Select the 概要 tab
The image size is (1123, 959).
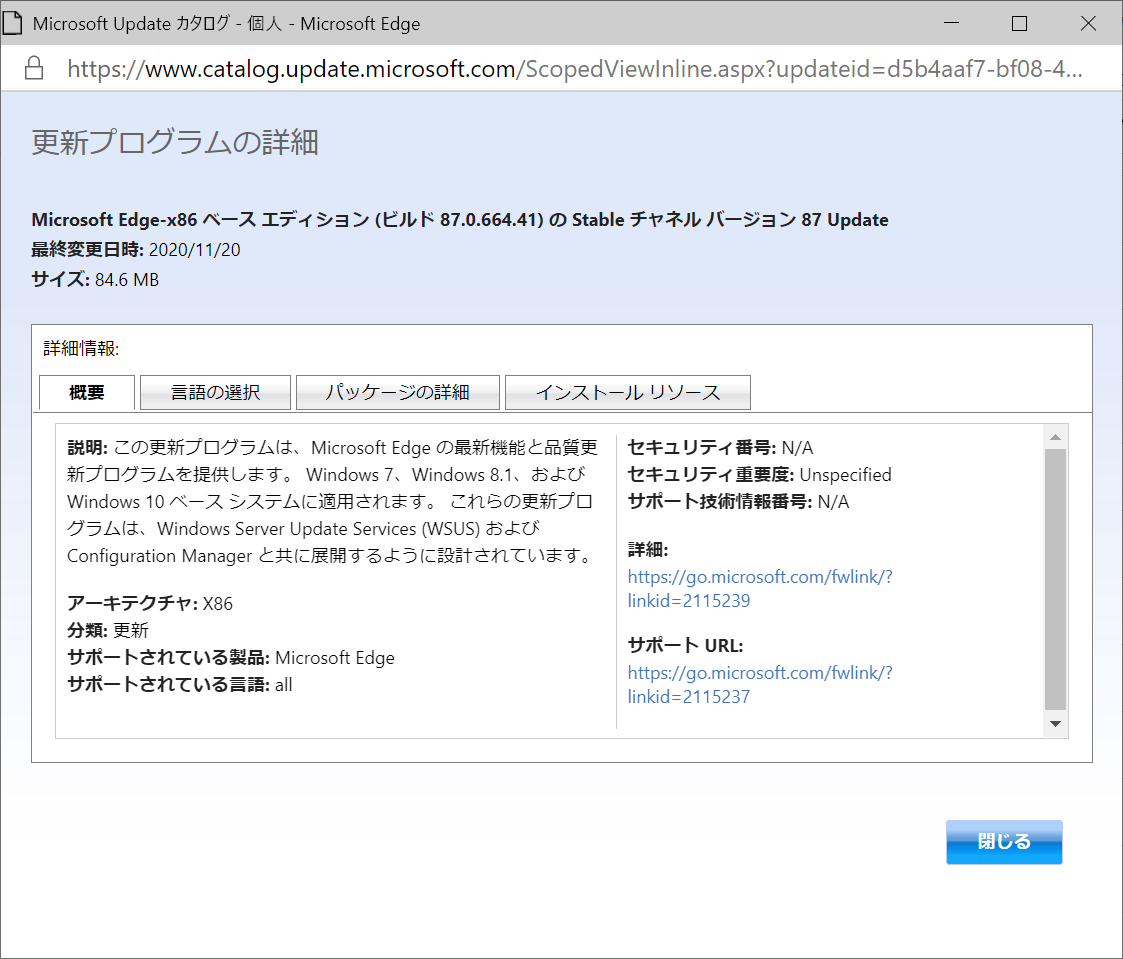(87, 392)
